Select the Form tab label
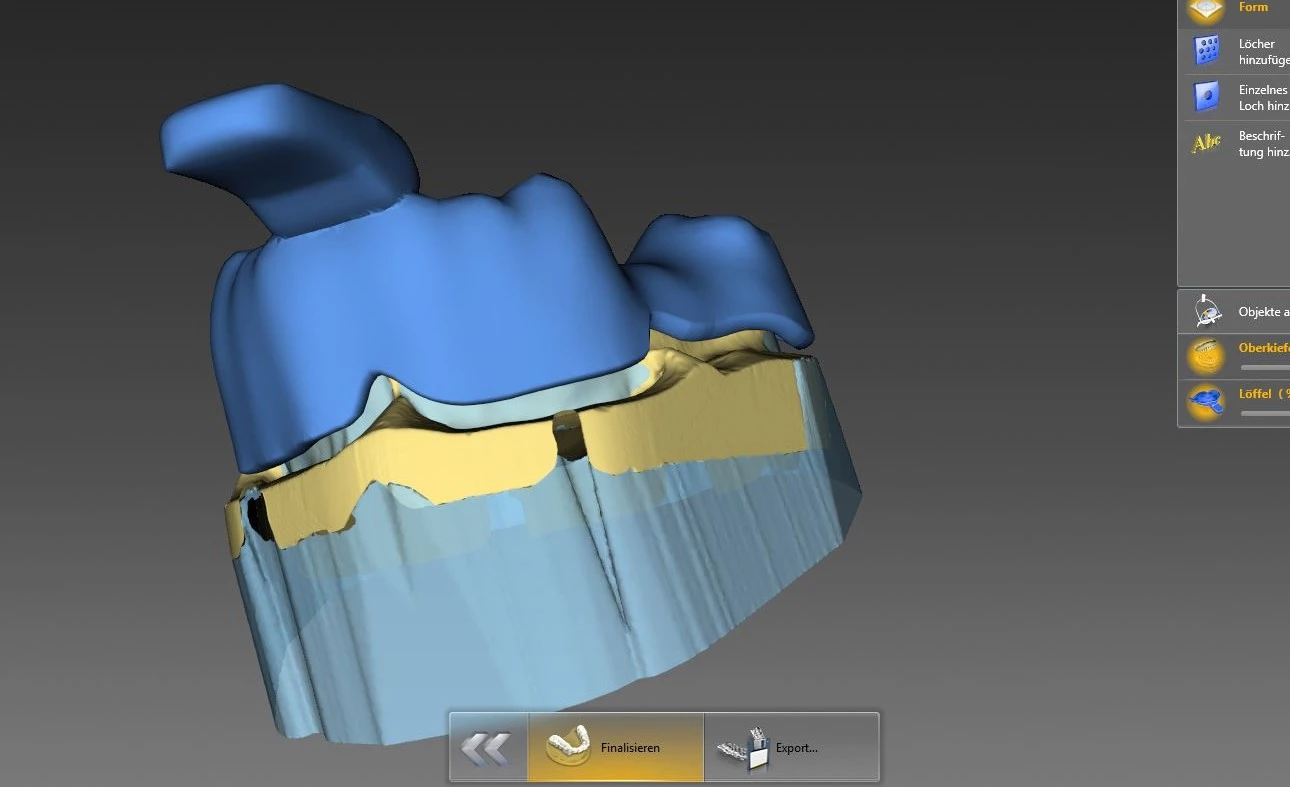This screenshot has height=787, width=1290. pos(1253,7)
